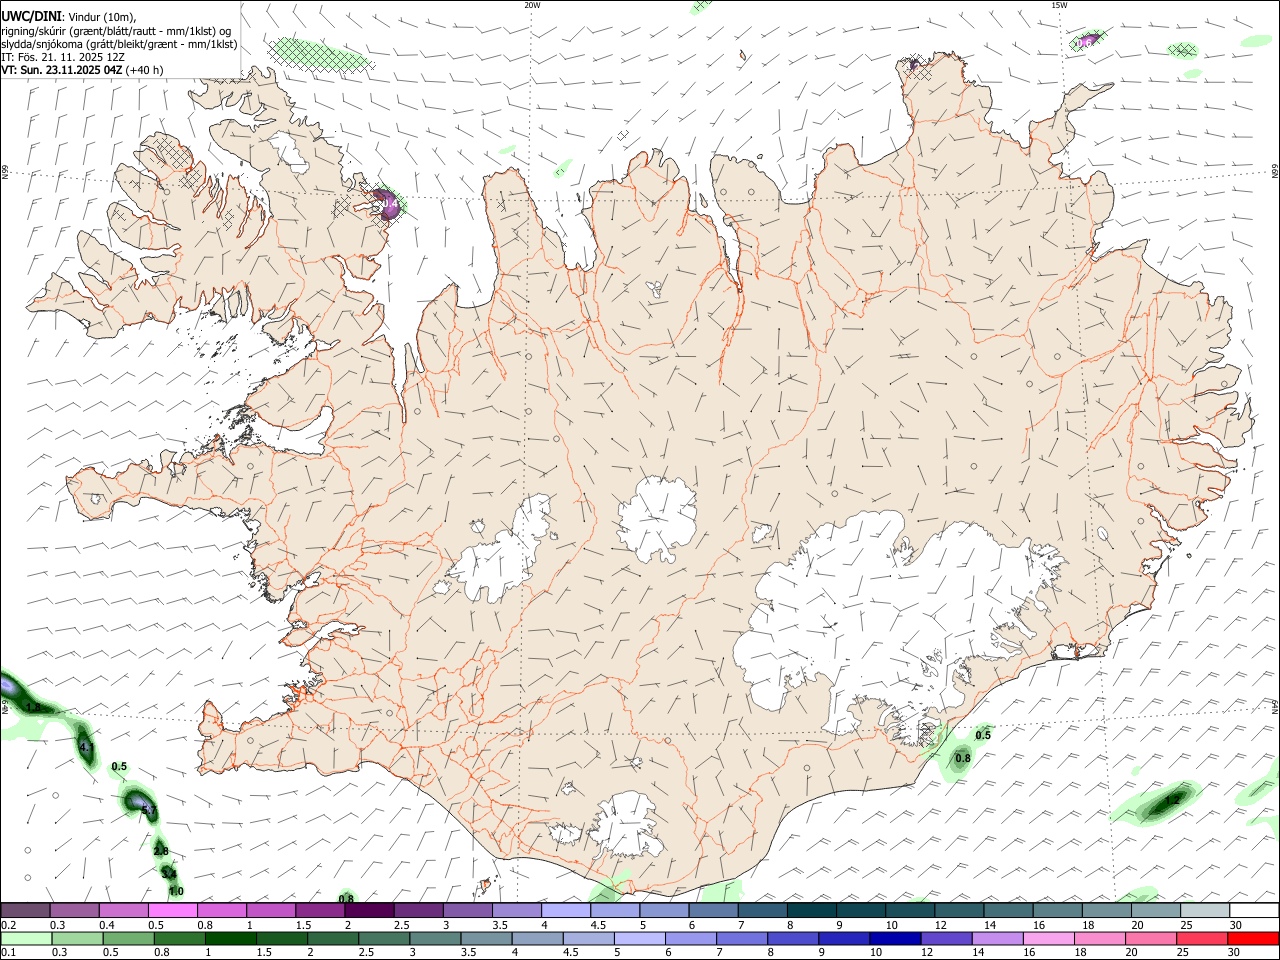Pick the bright pink 0.5 snow swatch
This screenshot has width=1280, height=960.
pos(172,911)
